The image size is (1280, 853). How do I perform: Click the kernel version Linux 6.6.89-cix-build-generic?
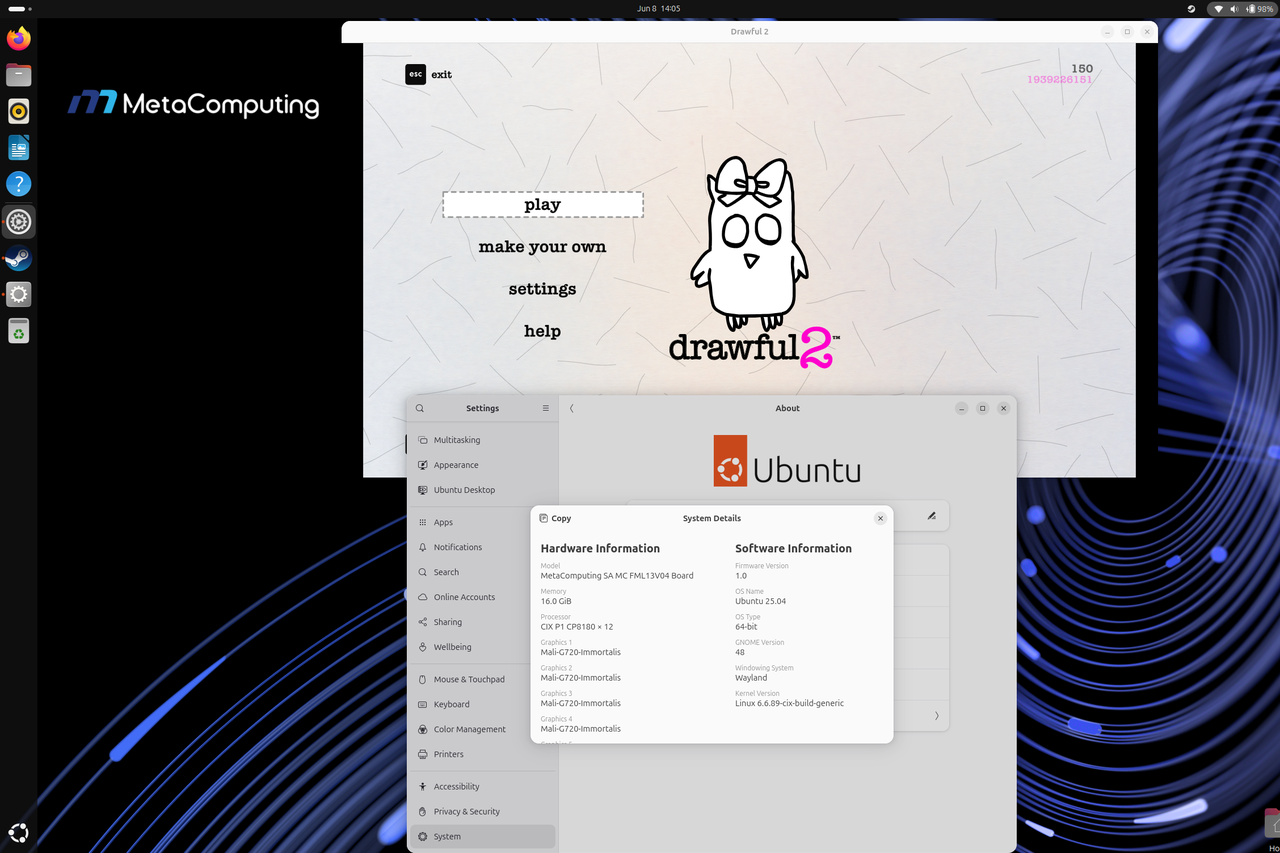click(790, 703)
